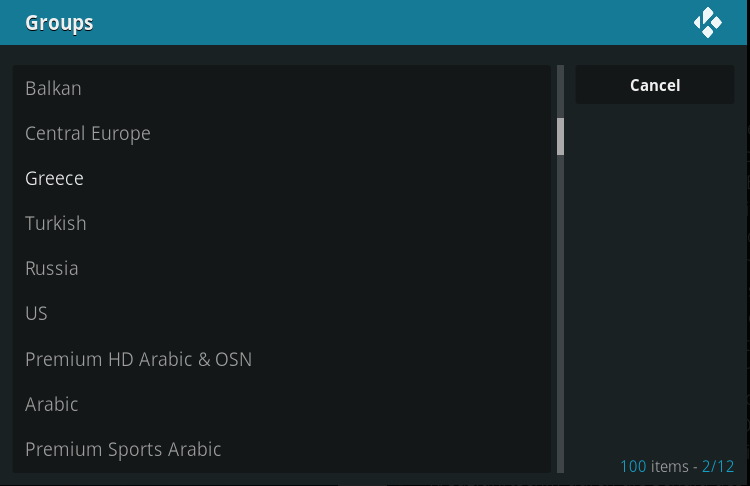Click the middle of the blue header bar

click(373, 22)
